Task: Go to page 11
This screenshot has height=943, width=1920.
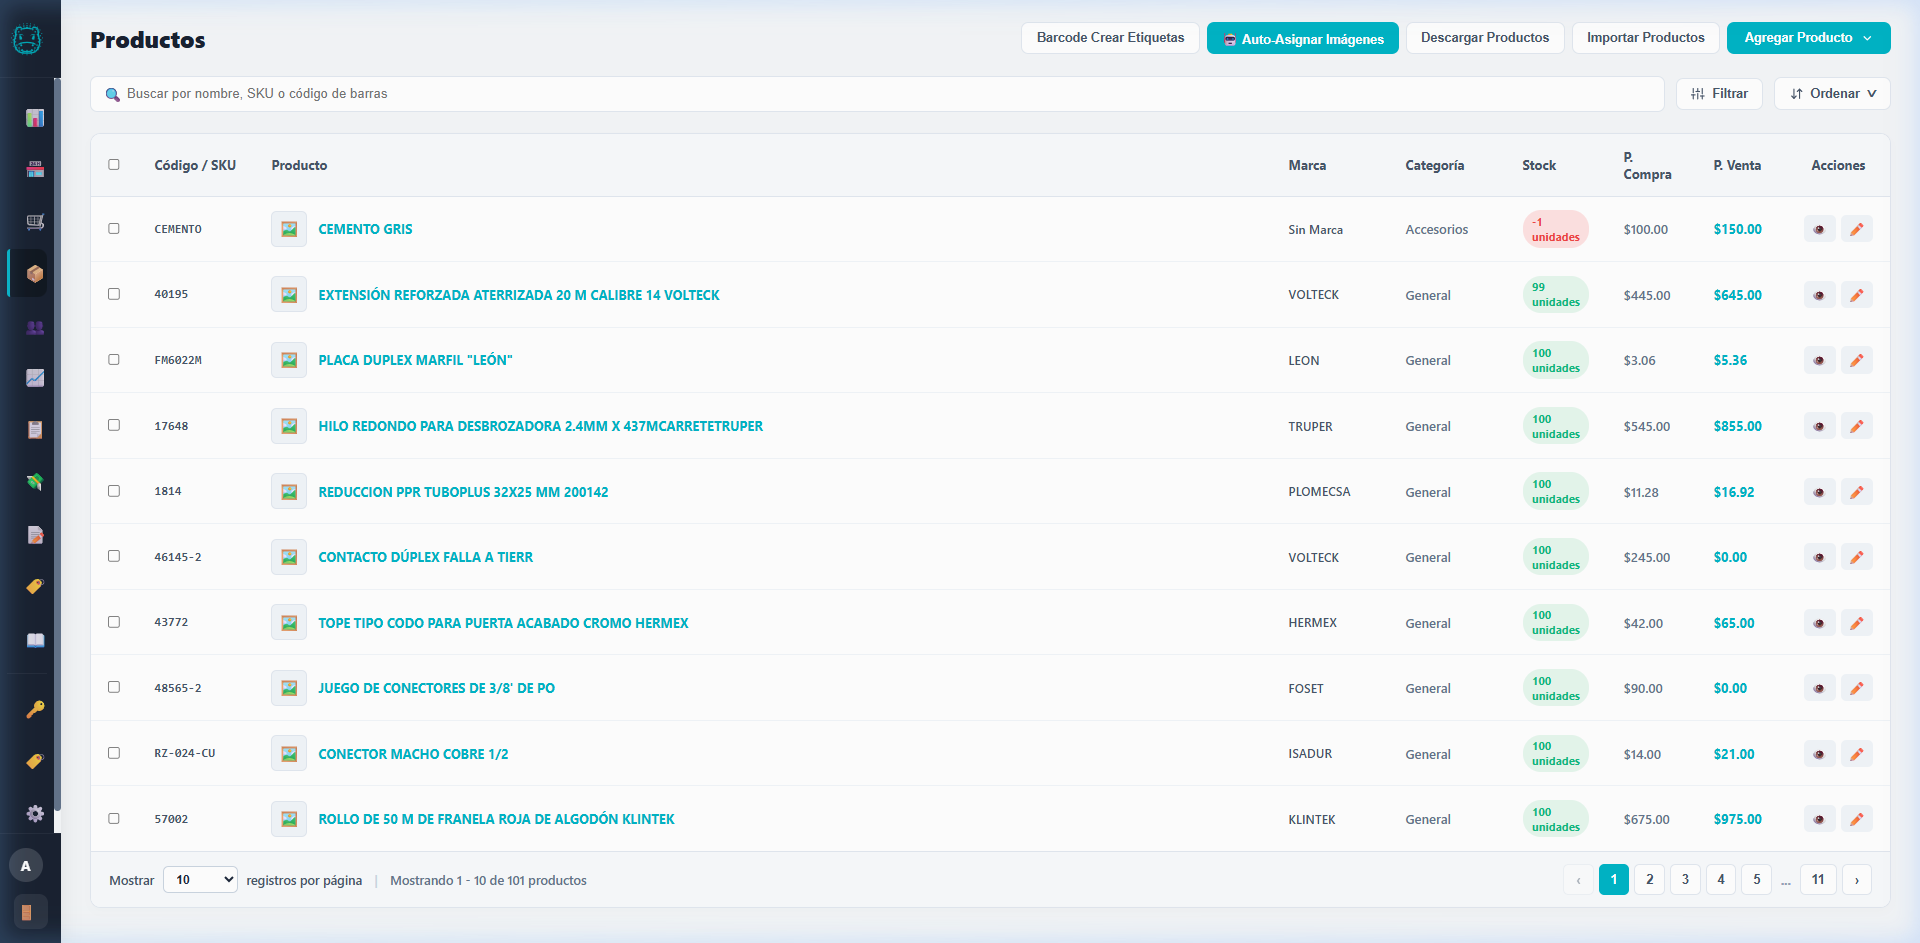Action: [x=1818, y=879]
